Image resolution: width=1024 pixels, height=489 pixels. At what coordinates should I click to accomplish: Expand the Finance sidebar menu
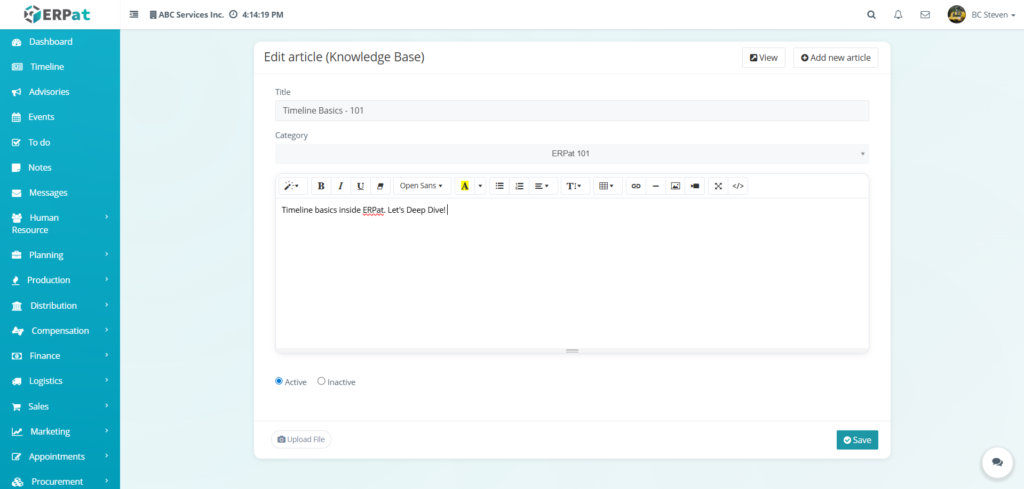60,356
